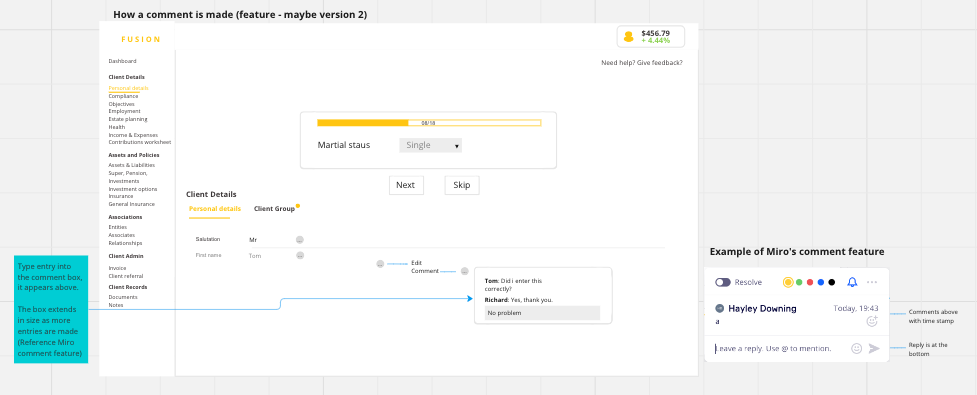Open Objectives in the sidebar
Screen dimensions: 977x395
coord(122,104)
